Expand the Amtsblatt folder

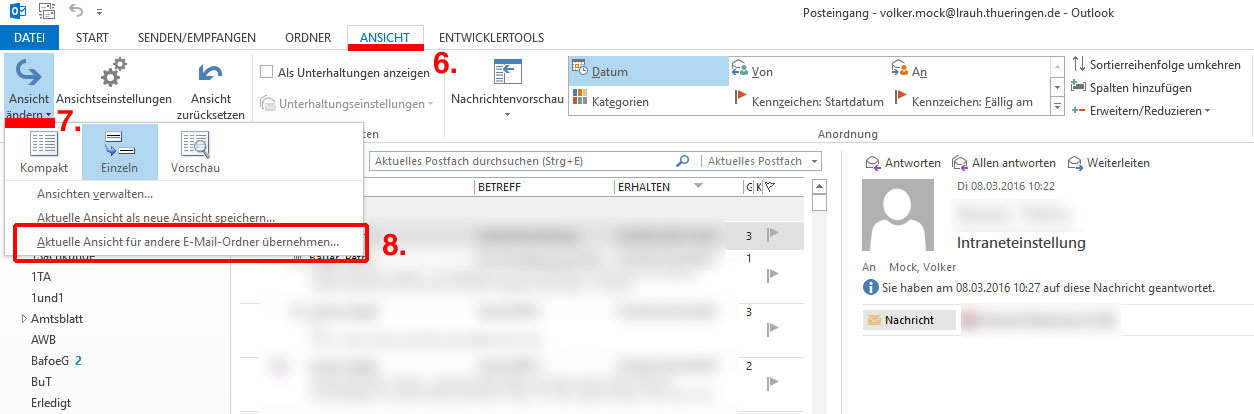[24, 319]
